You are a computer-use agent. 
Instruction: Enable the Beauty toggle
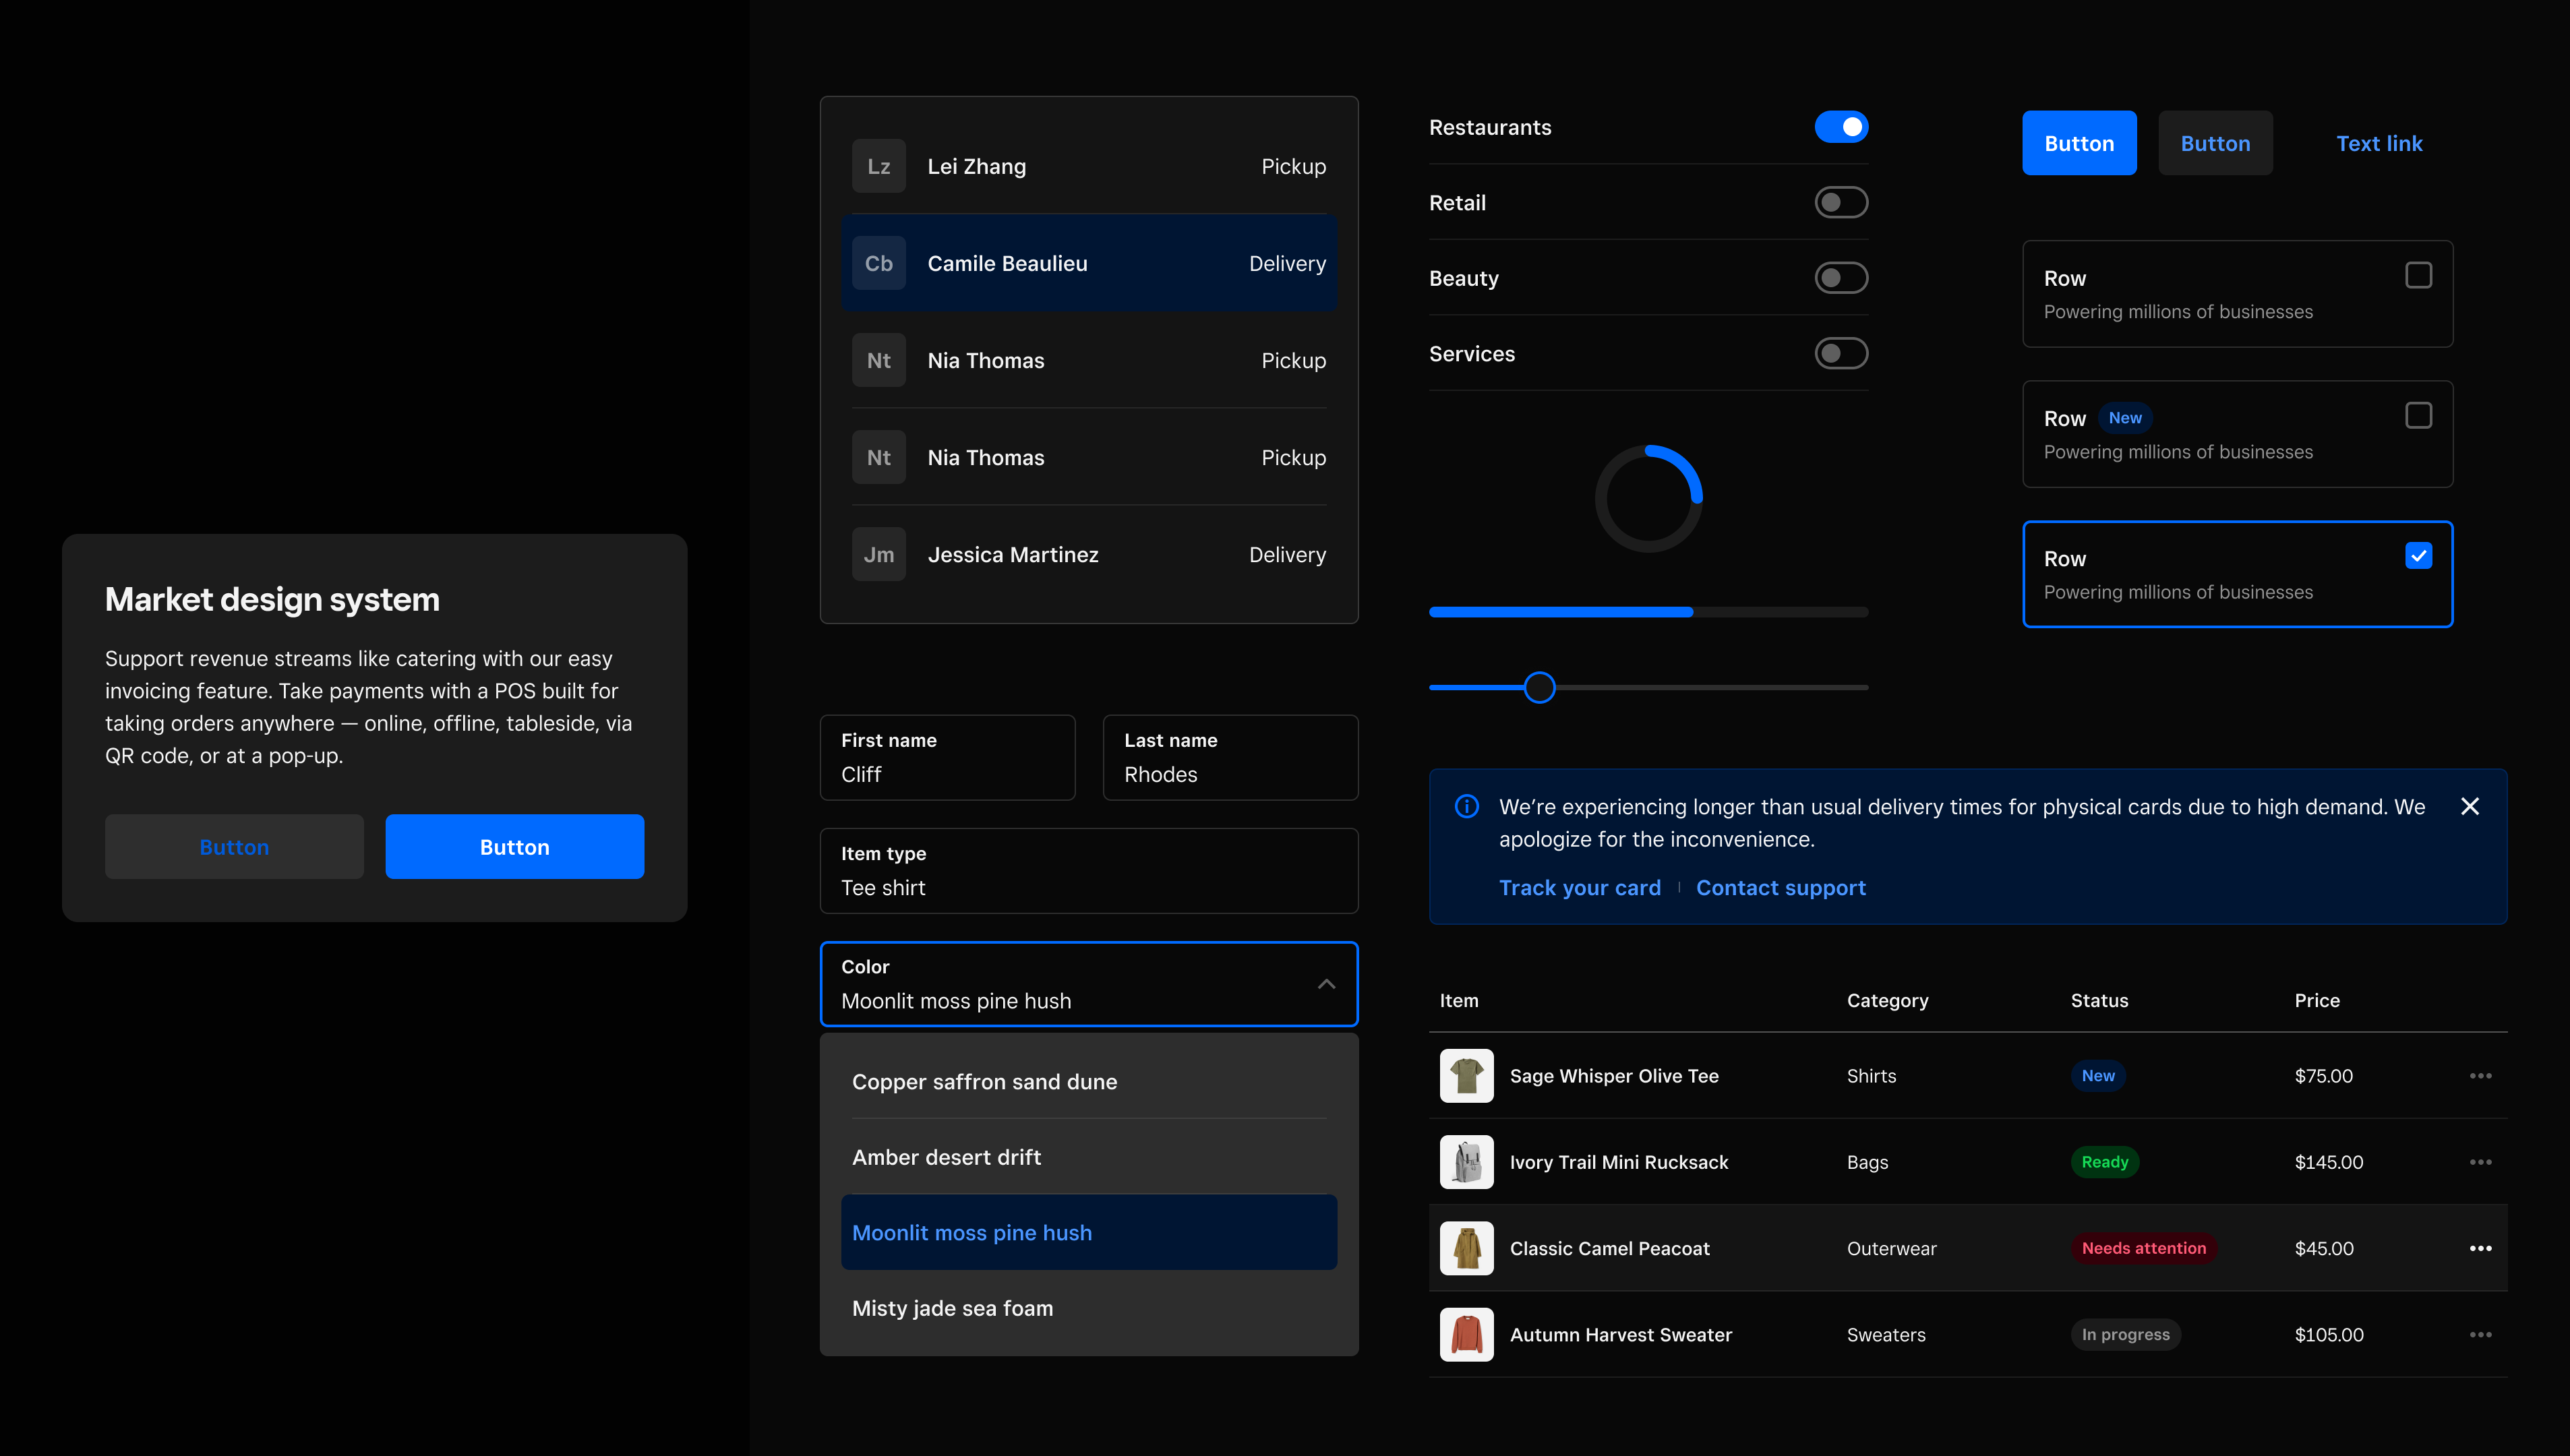click(x=1841, y=278)
